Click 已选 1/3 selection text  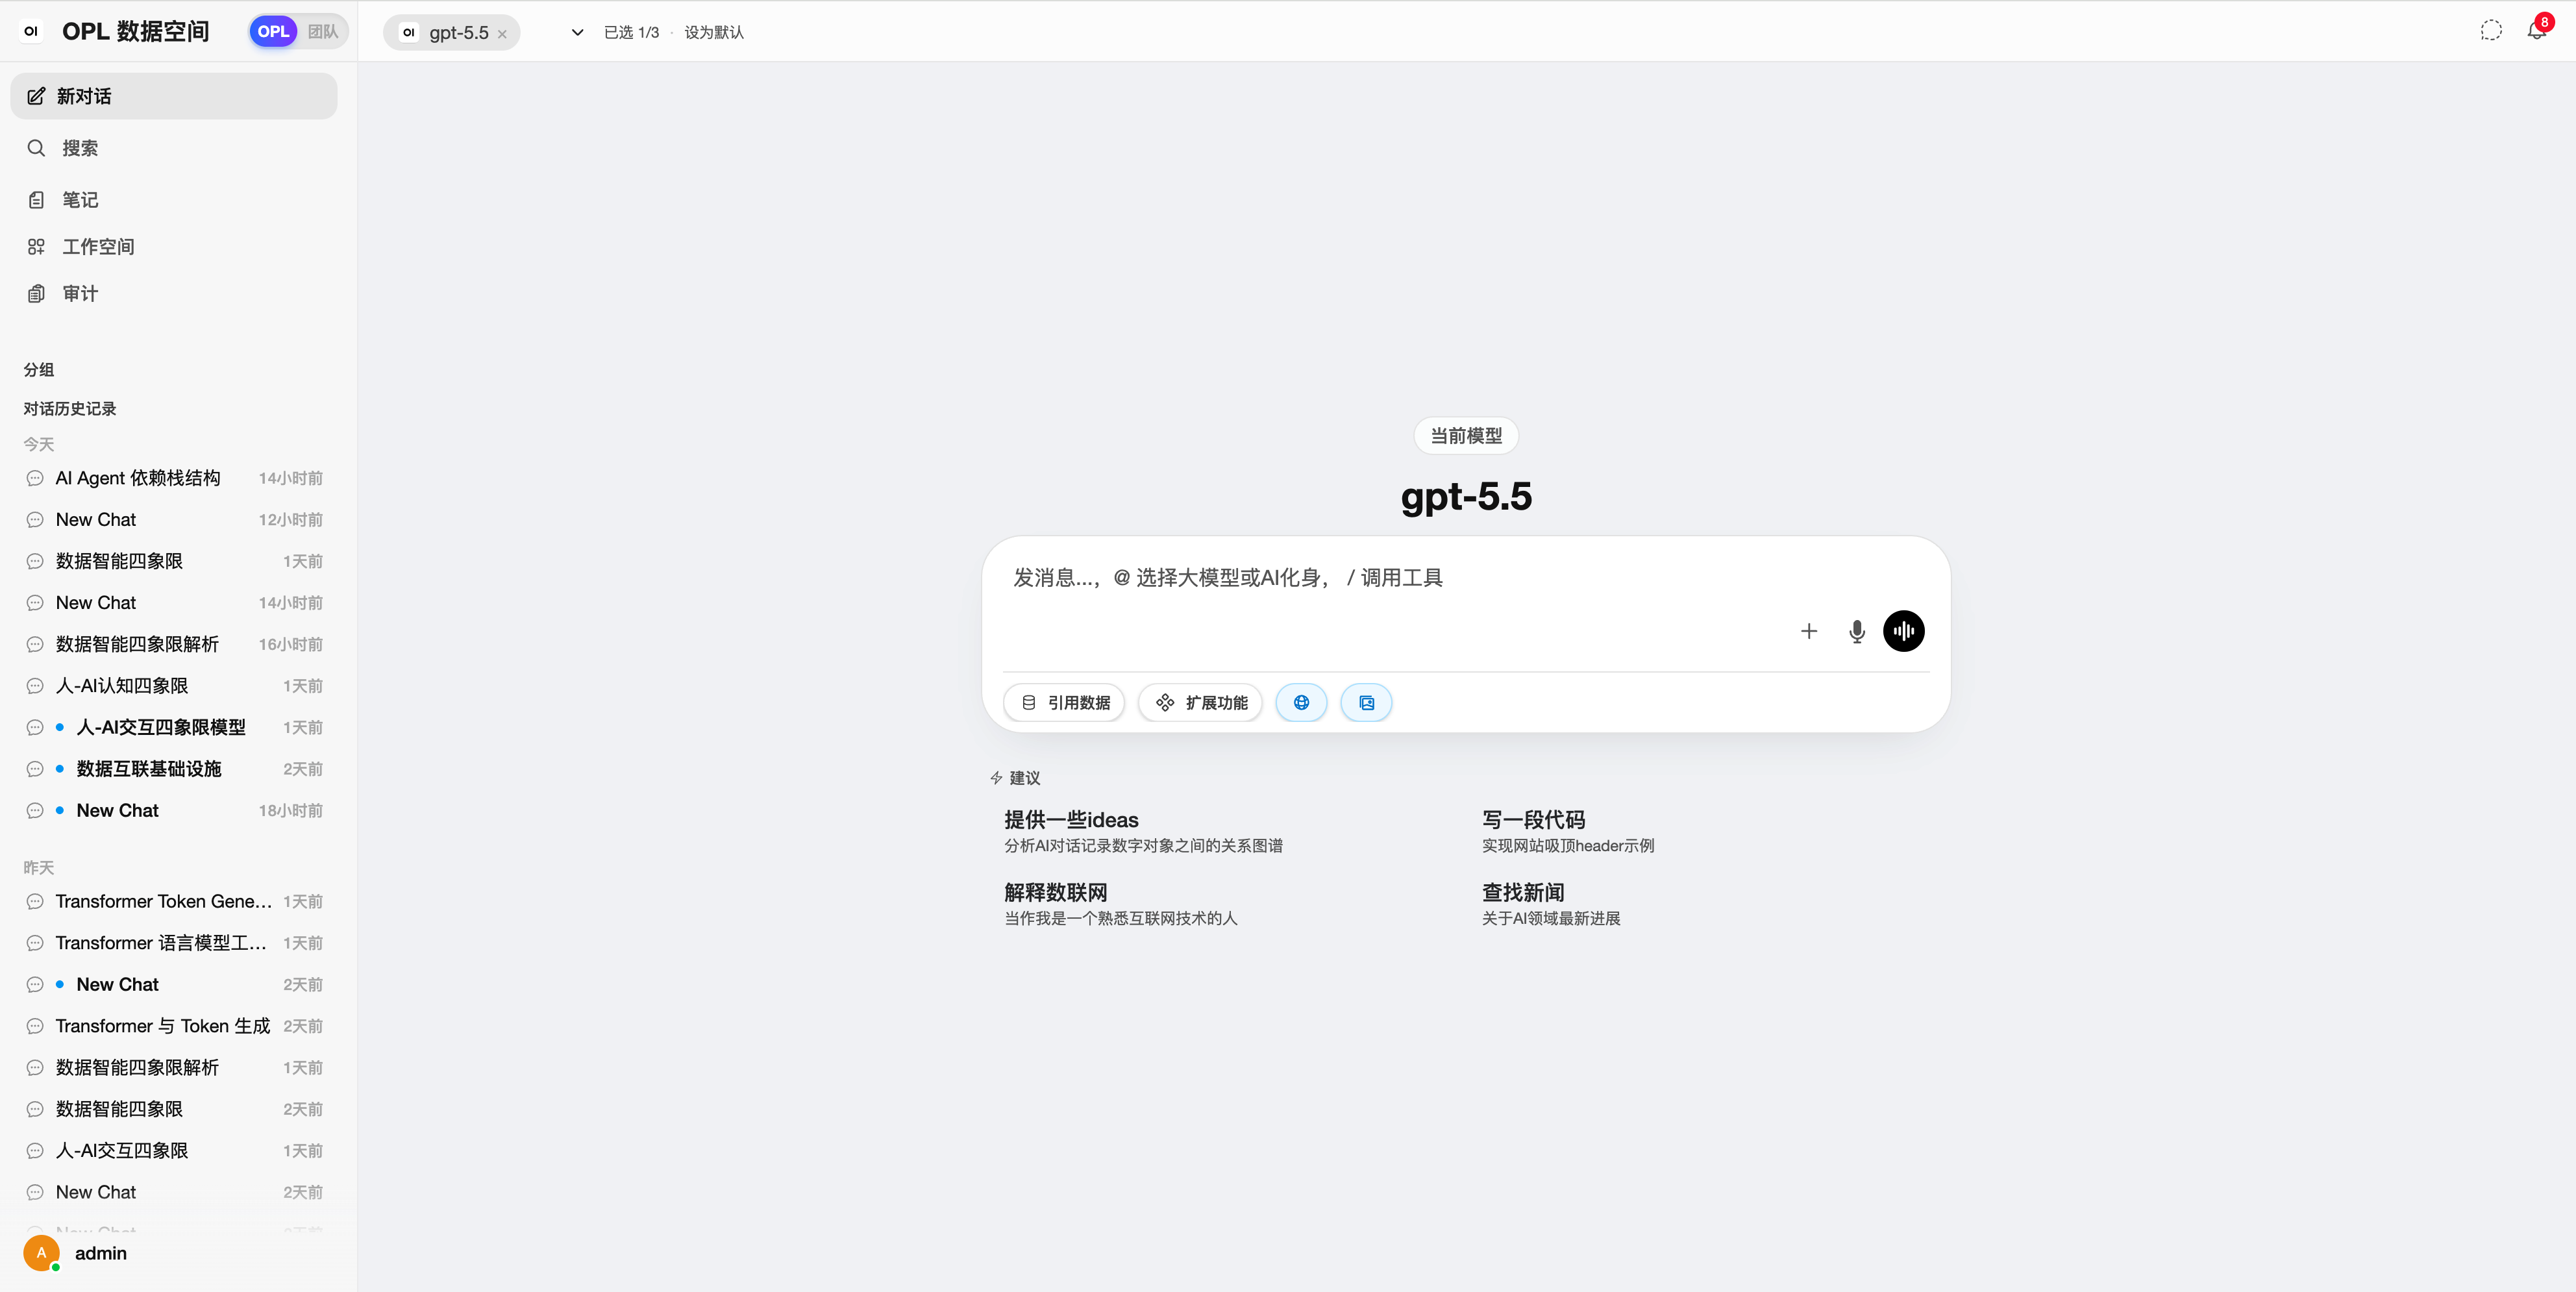coord(631,32)
